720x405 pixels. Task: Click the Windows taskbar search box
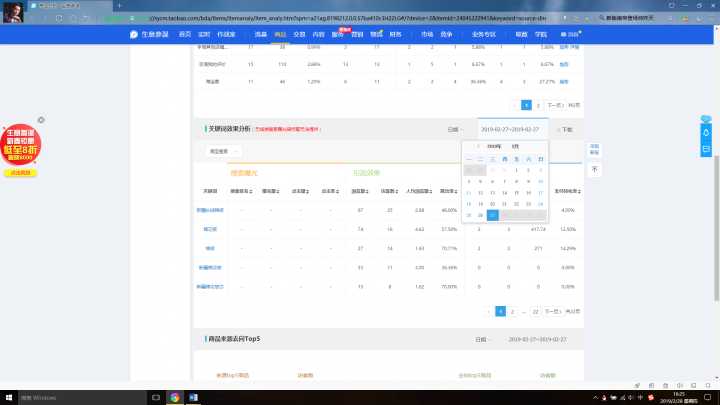click(x=82, y=397)
